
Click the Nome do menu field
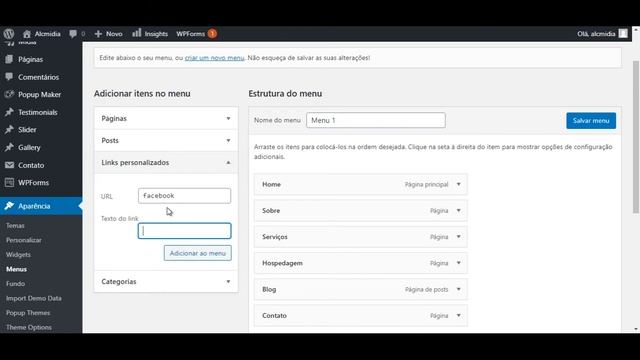376,120
